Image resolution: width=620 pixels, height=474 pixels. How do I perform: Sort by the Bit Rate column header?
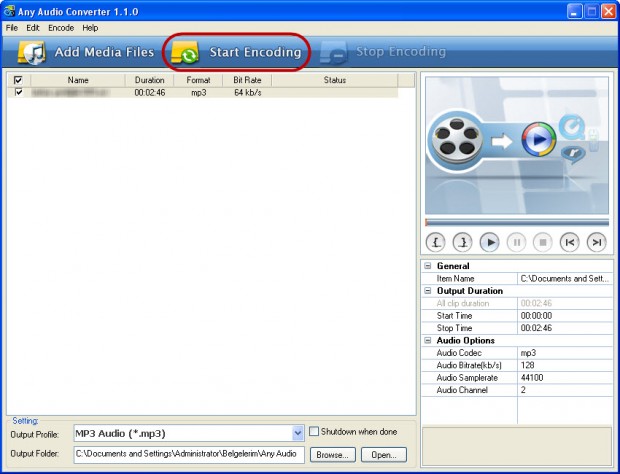tap(247, 80)
